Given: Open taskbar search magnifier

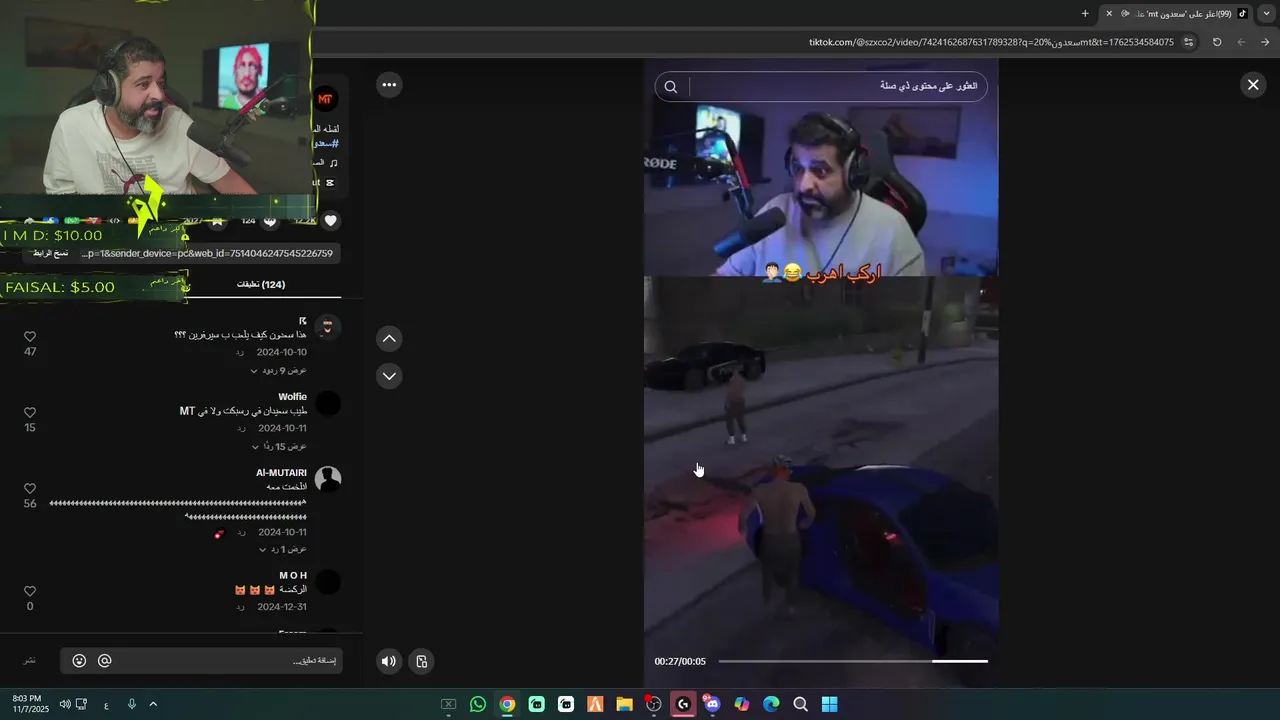Looking at the screenshot, I should (800, 704).
